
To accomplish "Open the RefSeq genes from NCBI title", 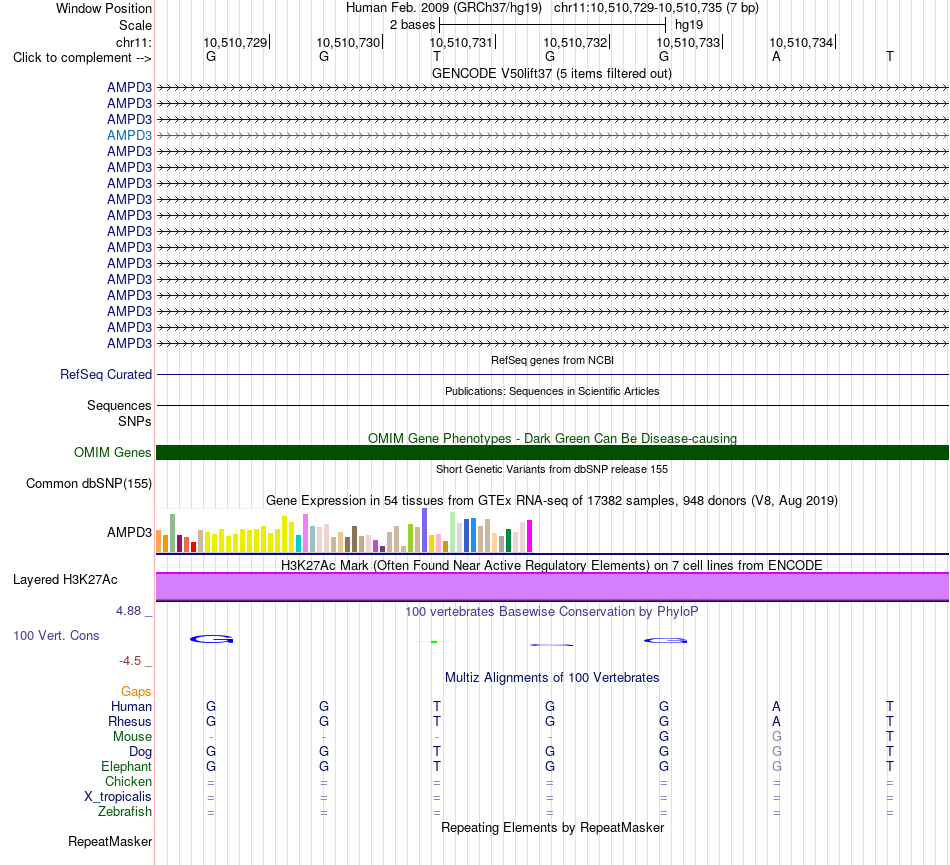I will tap(552, 360).
